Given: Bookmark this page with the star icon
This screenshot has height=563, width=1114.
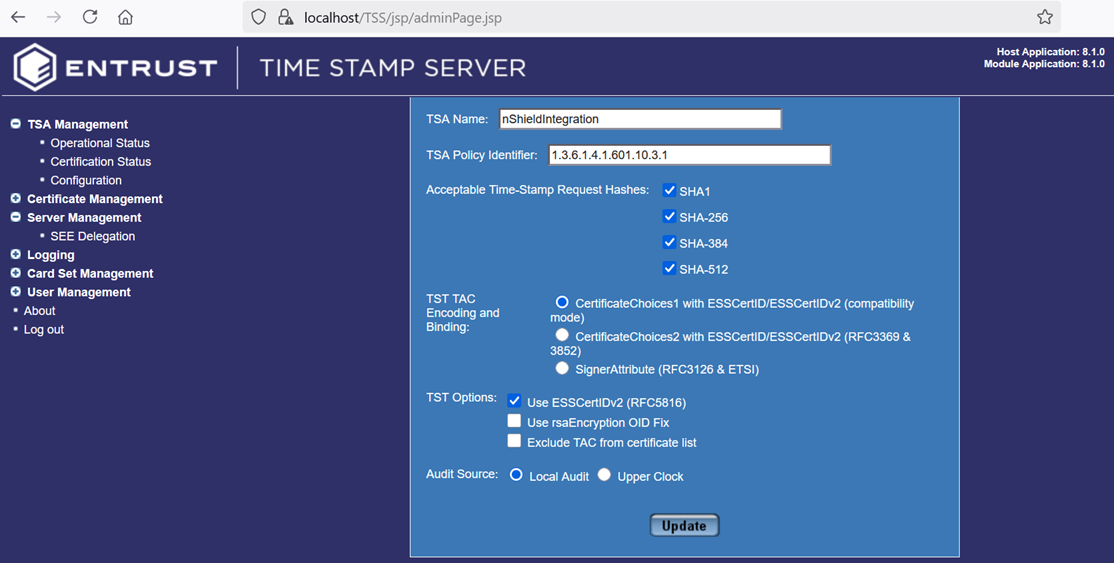Looking at the screenshot, I should [1044, 17].
